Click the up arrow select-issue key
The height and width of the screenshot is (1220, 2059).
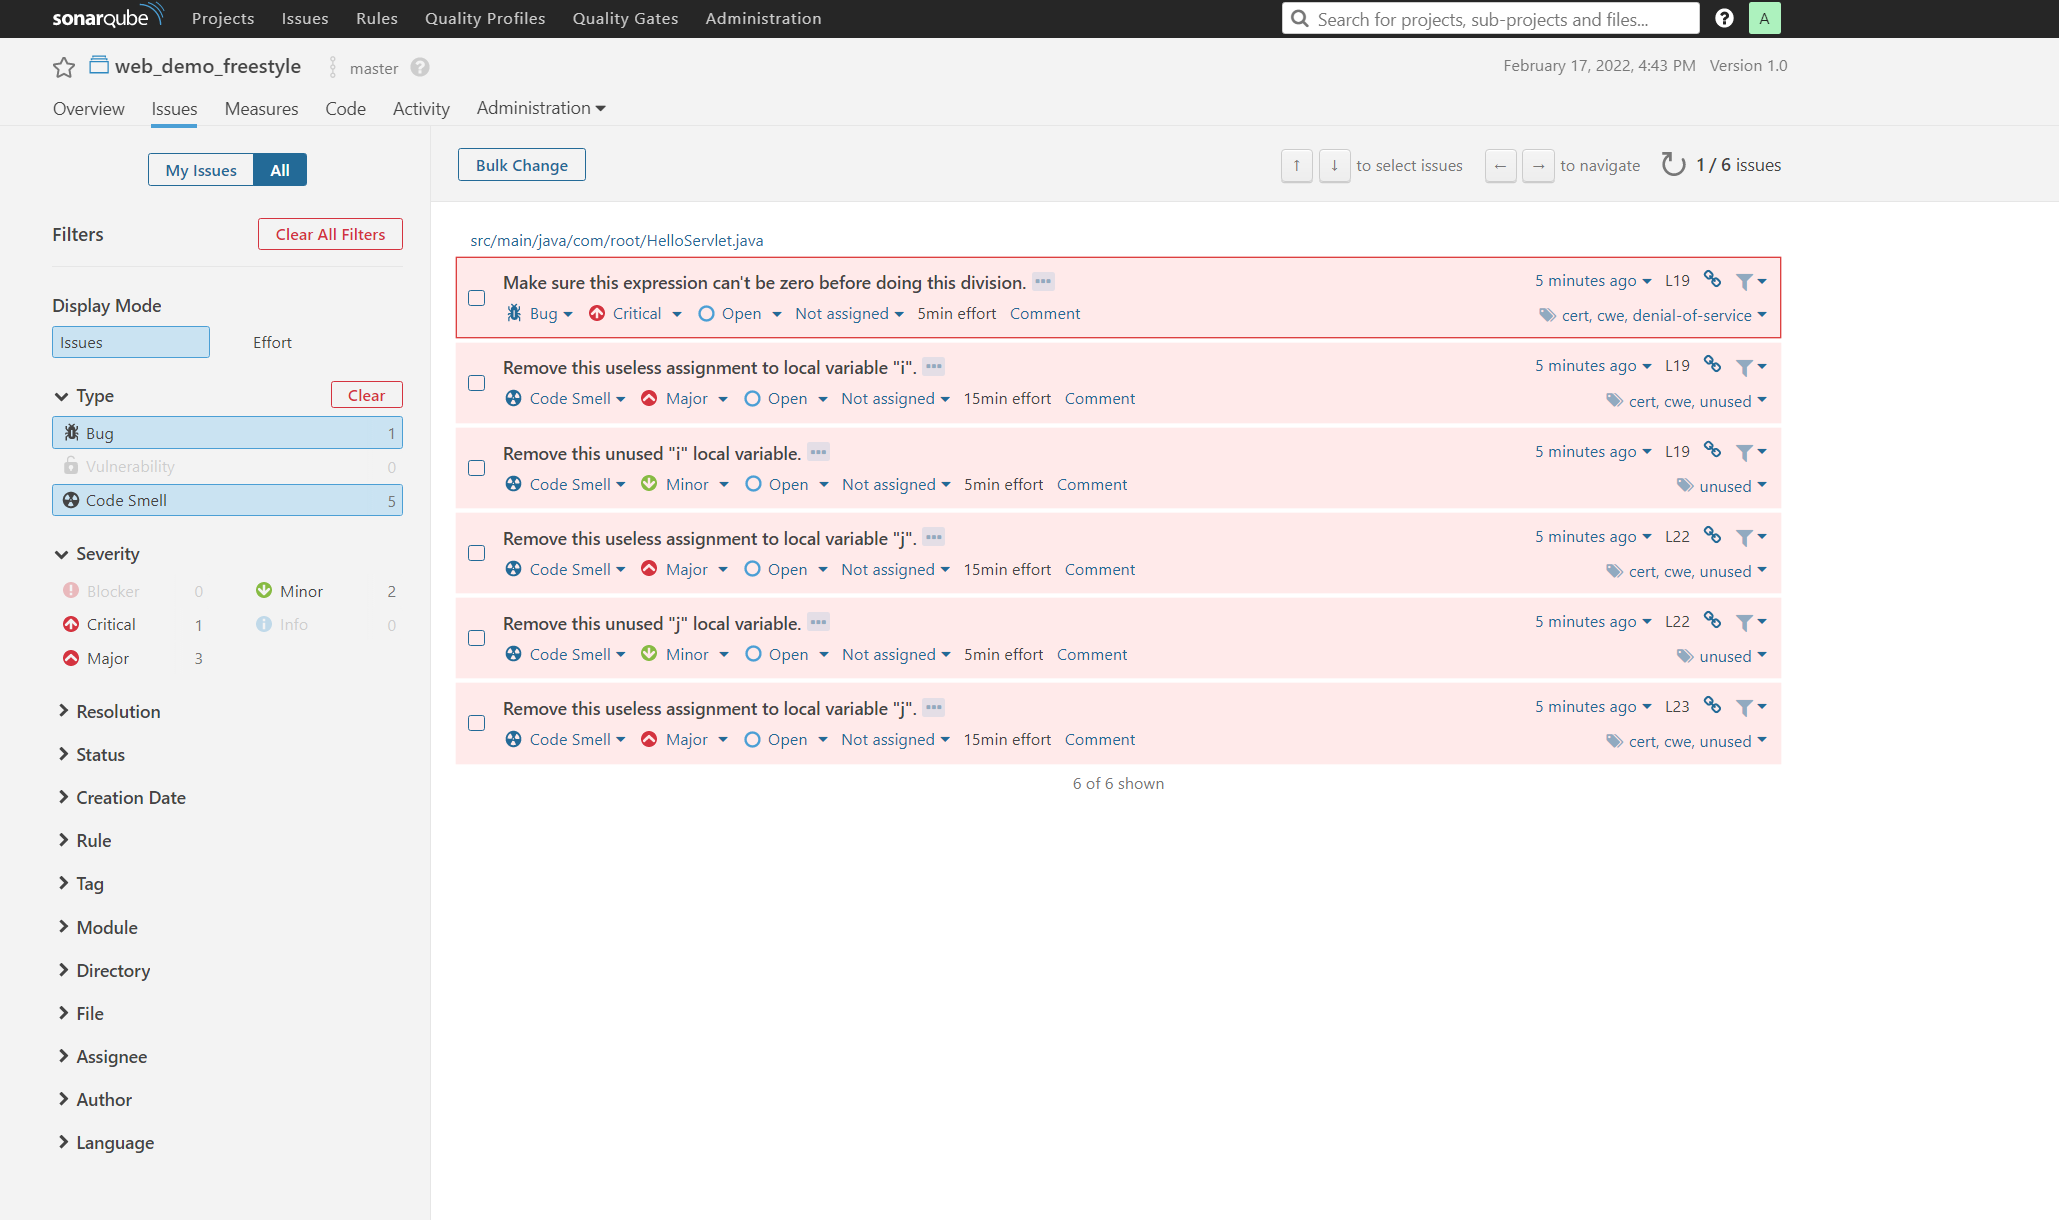pos(1296,165)
